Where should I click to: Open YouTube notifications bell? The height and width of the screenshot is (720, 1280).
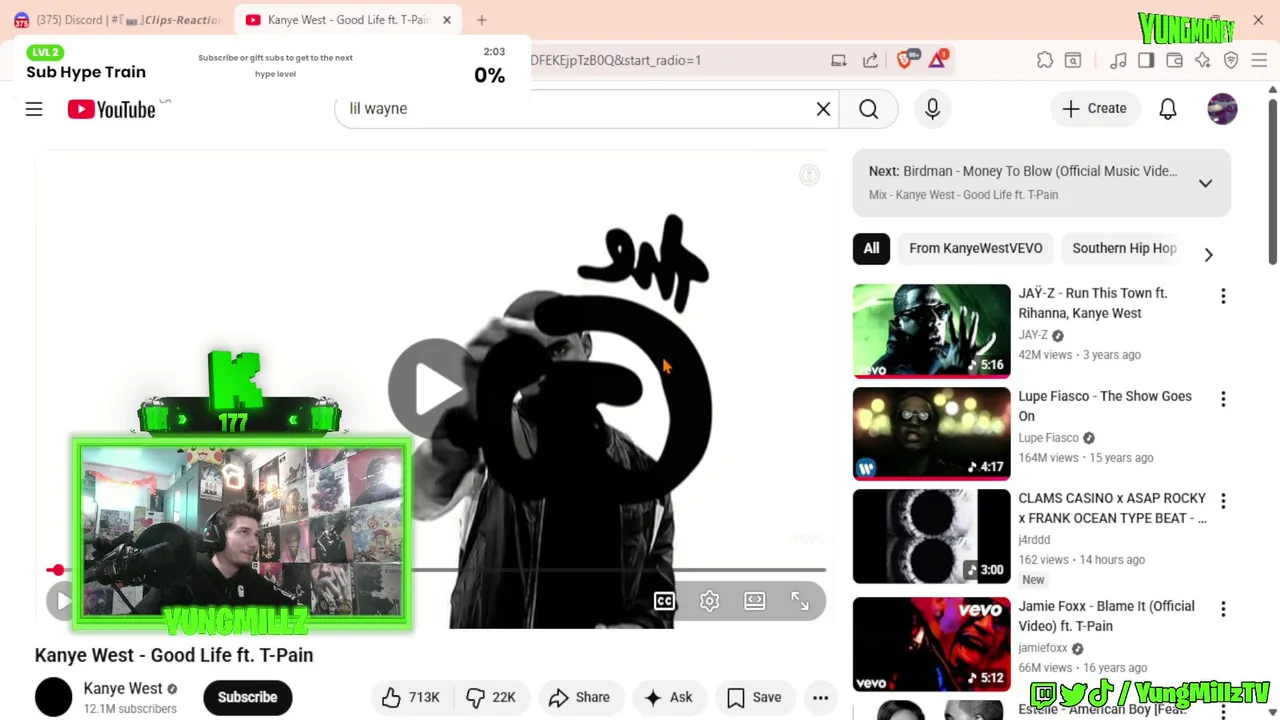[1167, 109]
